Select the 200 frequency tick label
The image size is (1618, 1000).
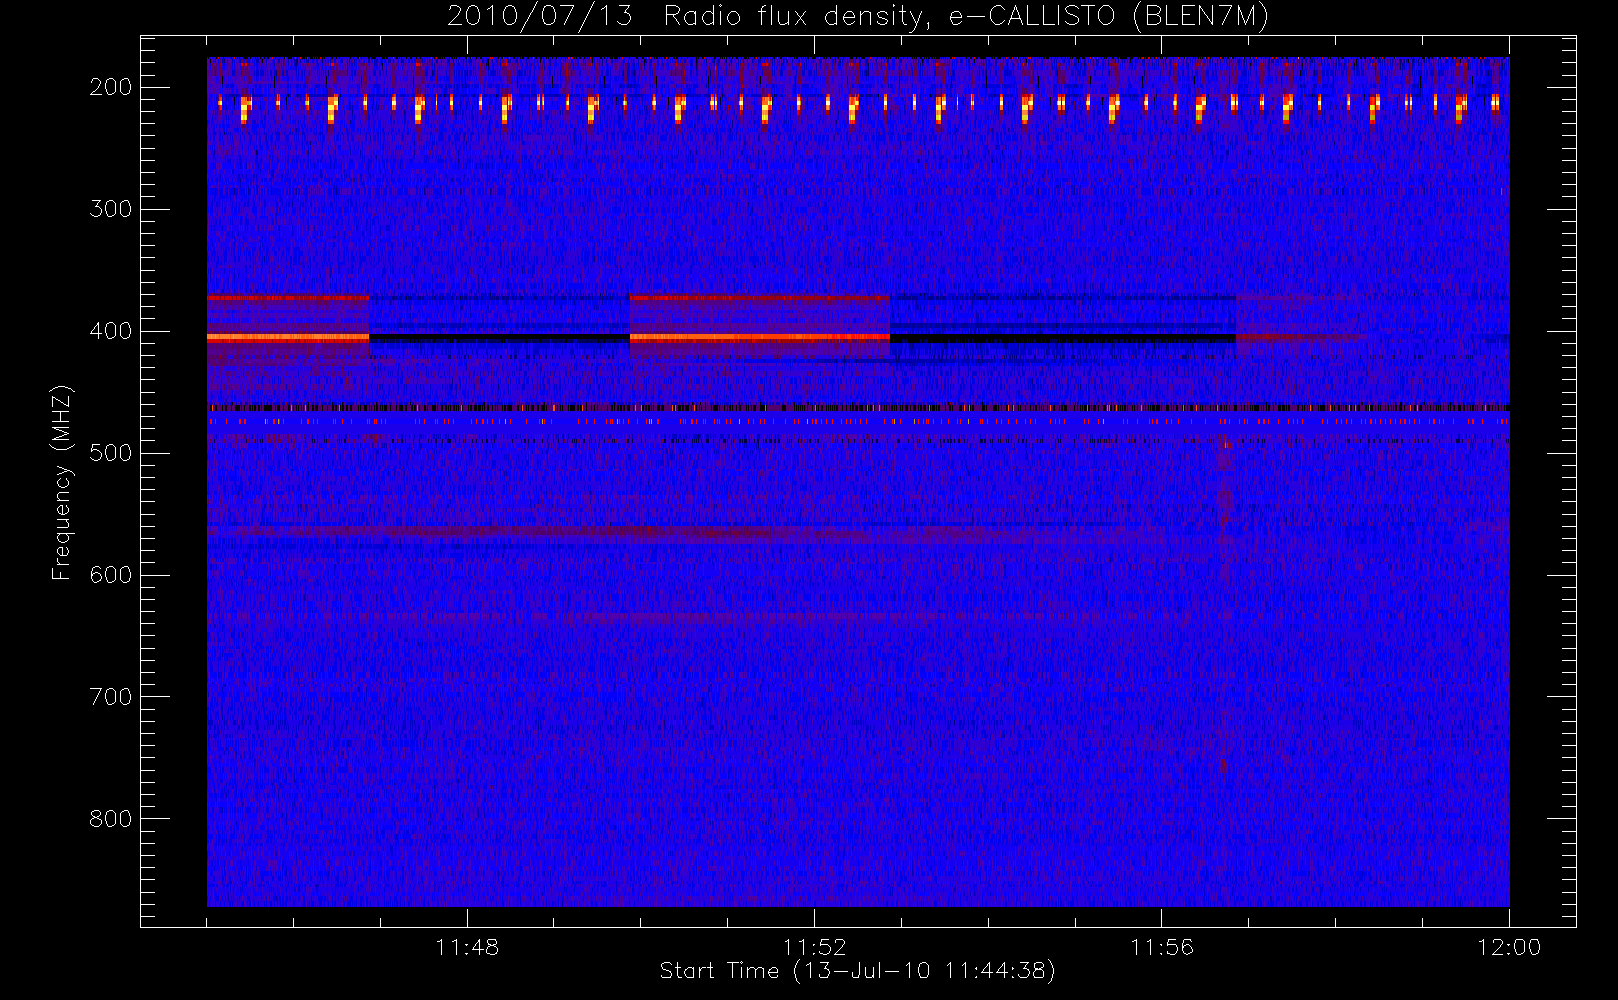pyautogui.click(x=110, y=87)
